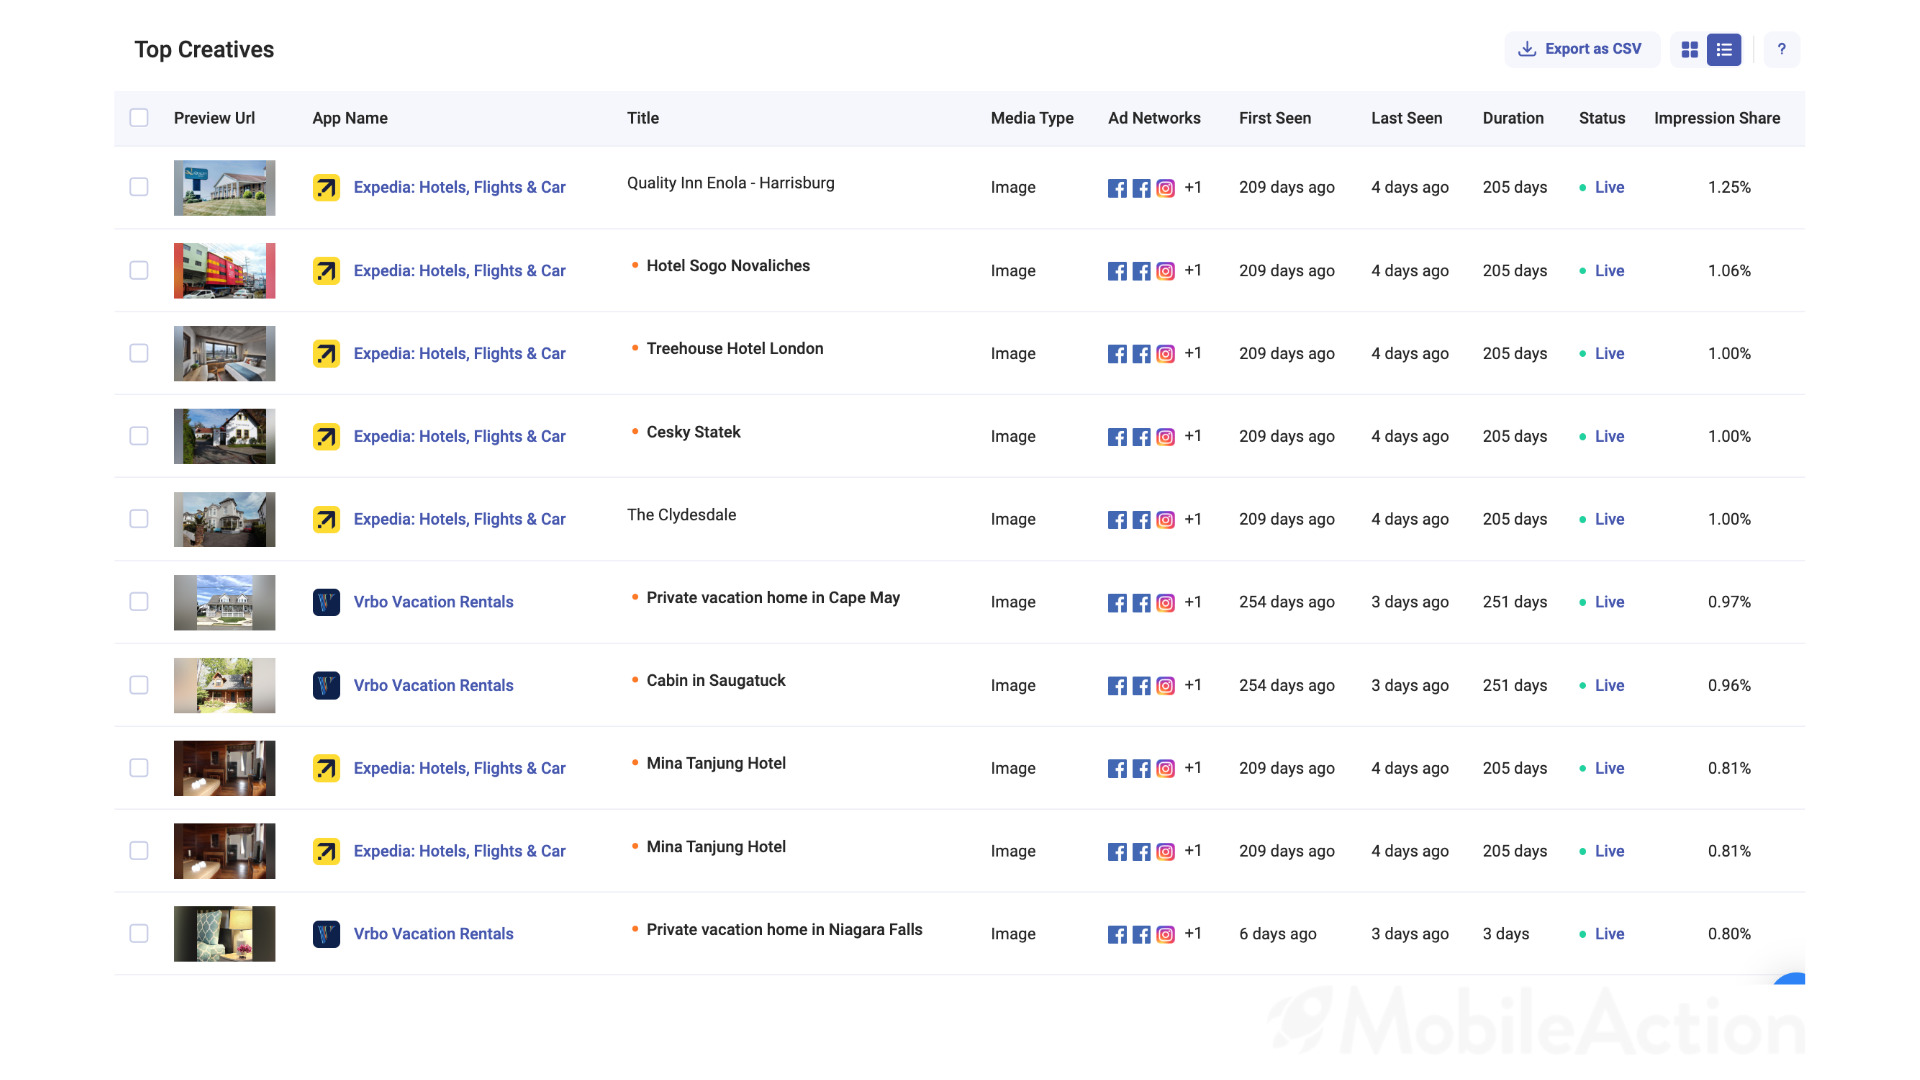
Task: Click the Instagram icon in Cape May row
Action: tap(1165, 603)
